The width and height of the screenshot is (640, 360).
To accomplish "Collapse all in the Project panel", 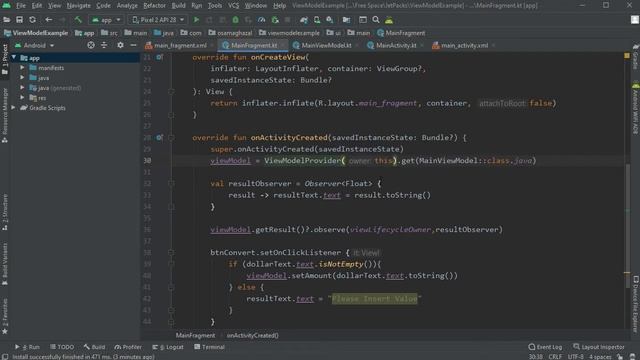I will (x=104, y=45).
